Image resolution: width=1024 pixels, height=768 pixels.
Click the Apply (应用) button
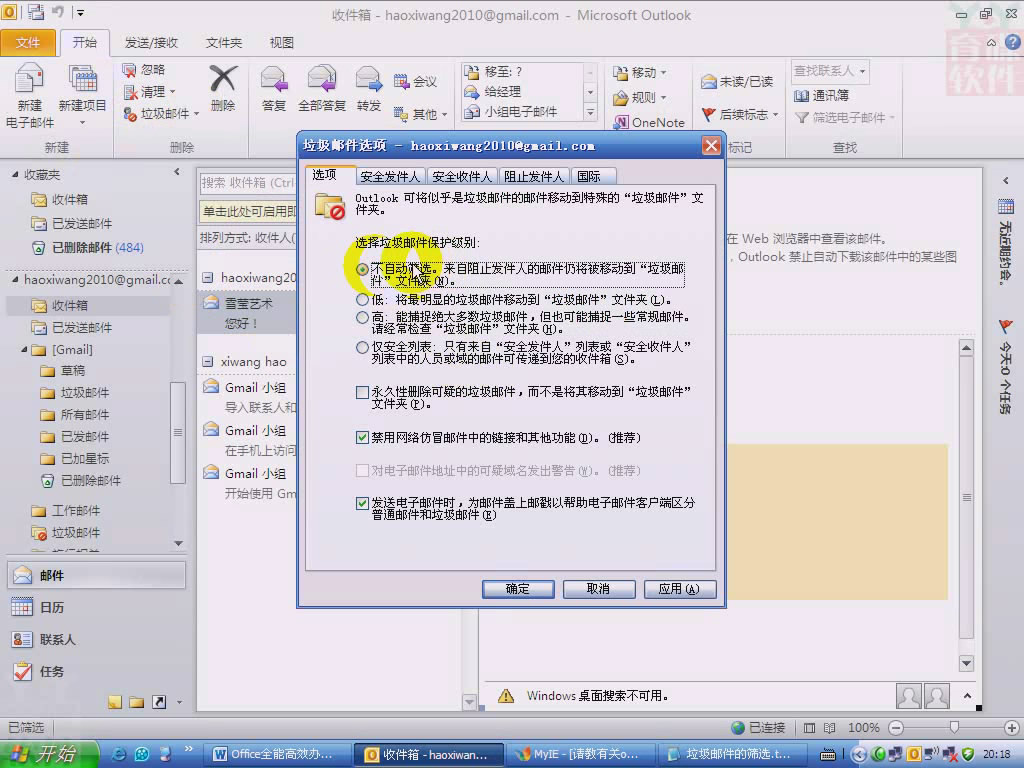point(679,589)
